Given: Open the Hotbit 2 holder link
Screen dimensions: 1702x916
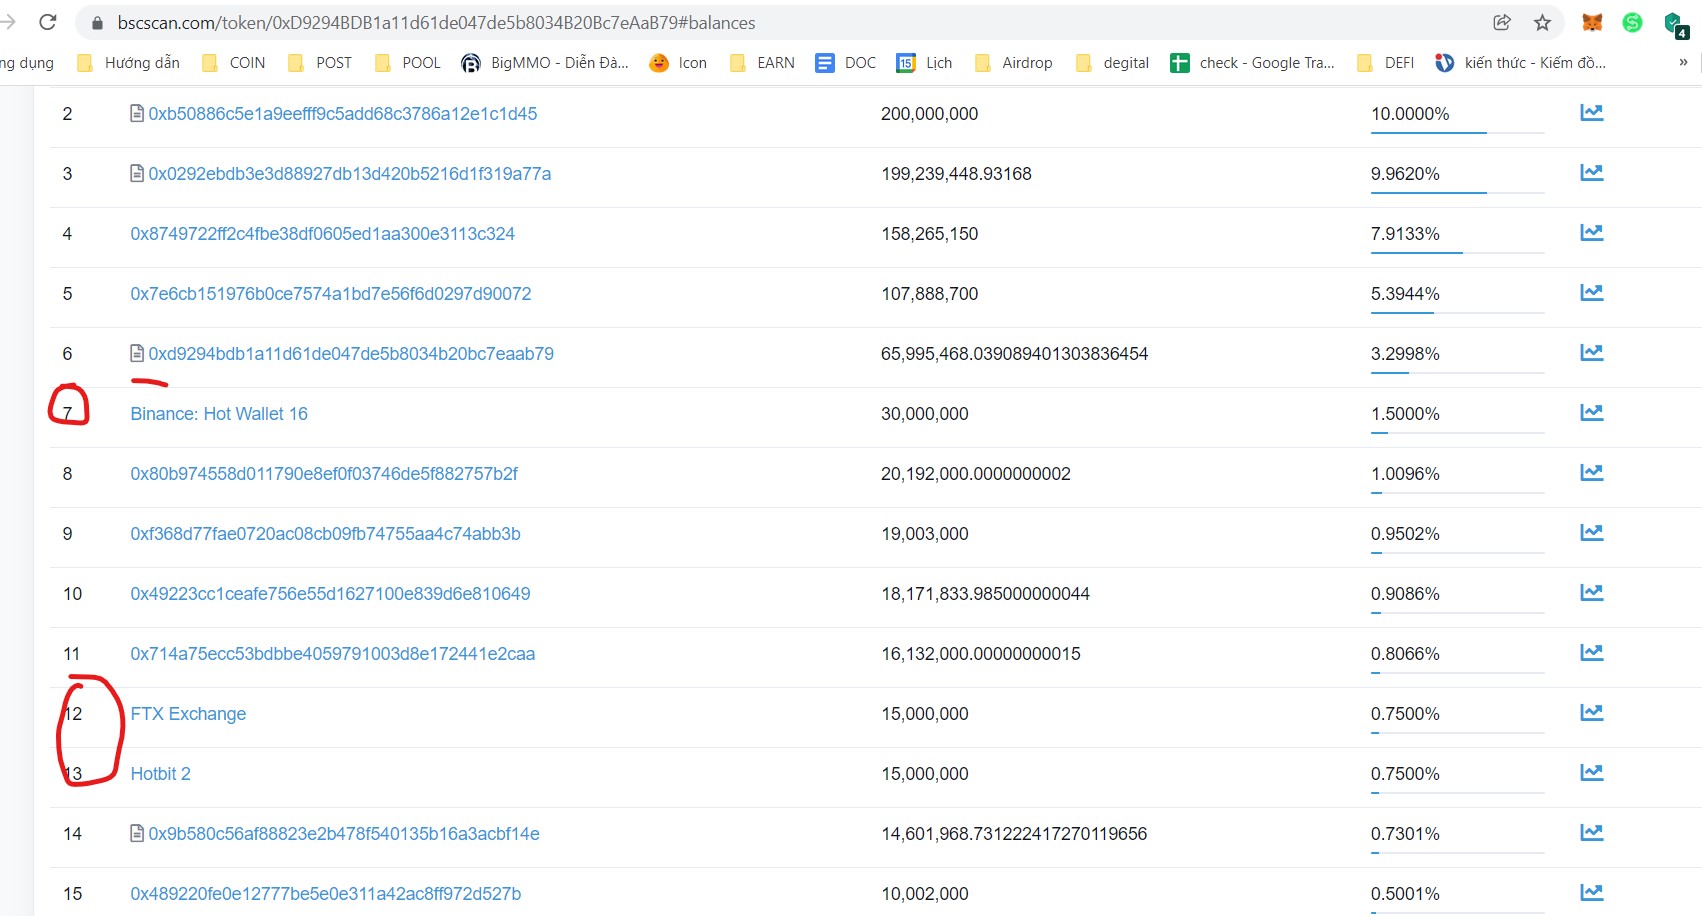Looking at the screenshot, I should tap(160, 774).
